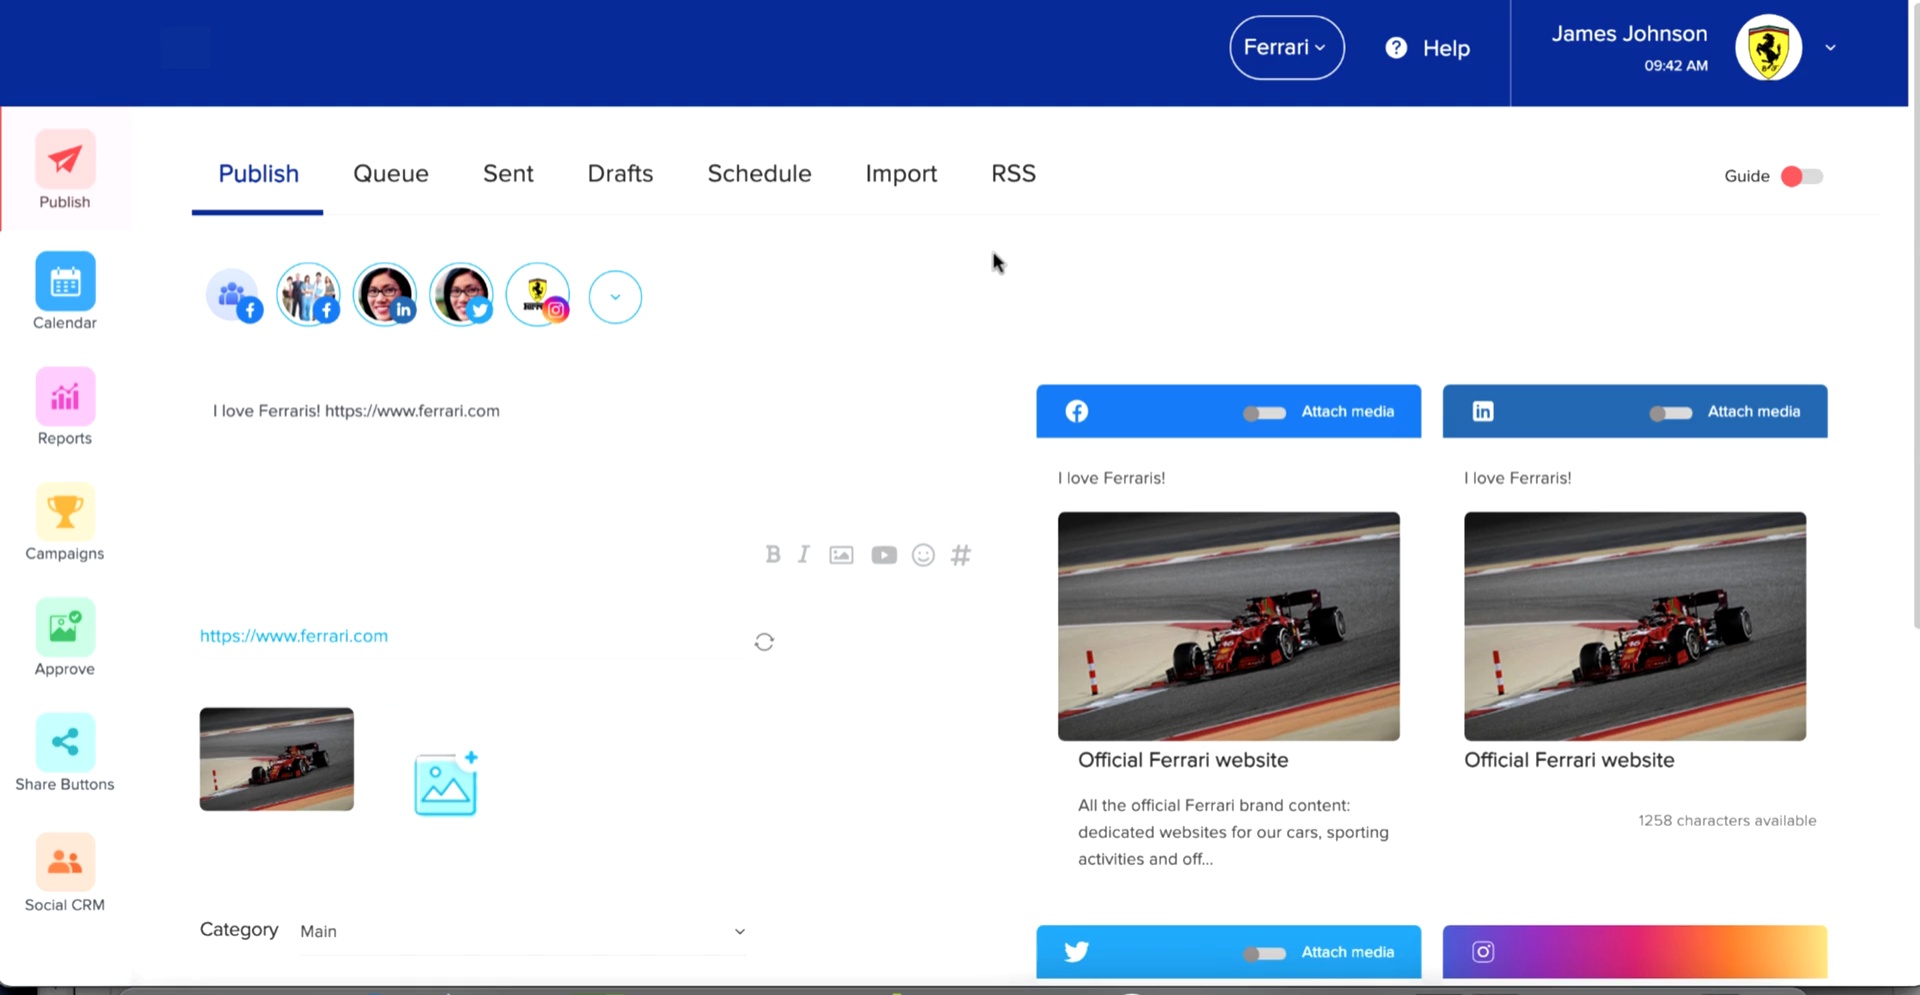Open the Share Buttons section
Image resolution: width=1920 pixels, height=995 pixels.
click(x=65, y=752)
